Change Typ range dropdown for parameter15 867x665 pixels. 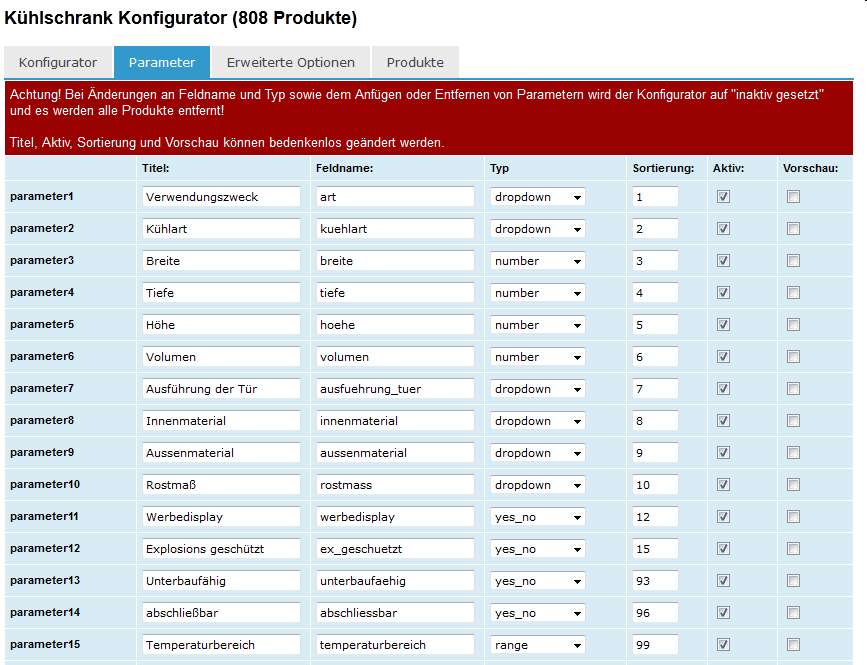click(537, 645)
